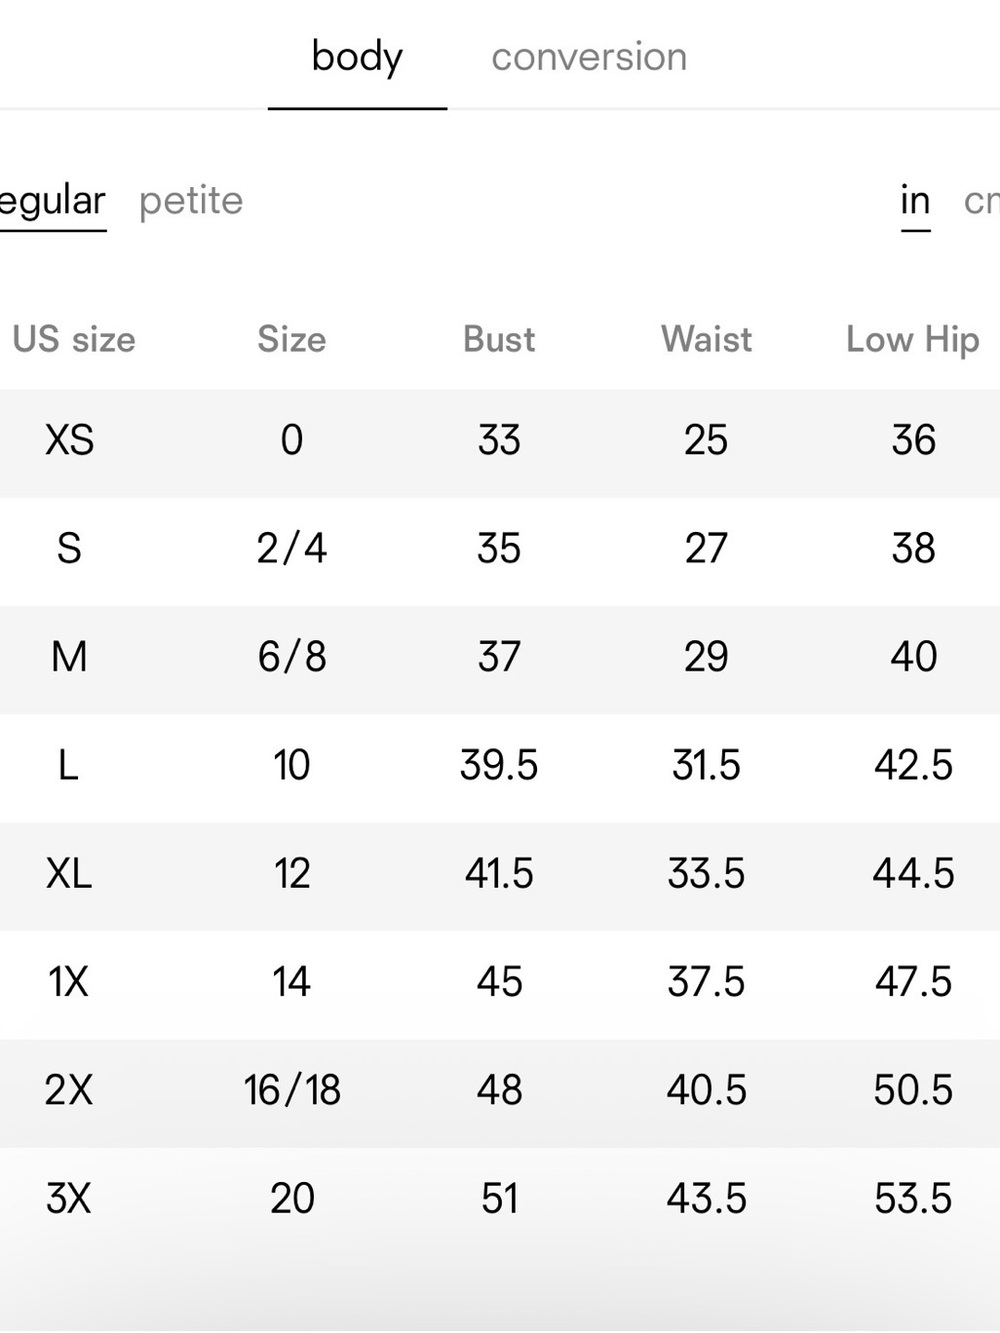Screen dimensions: 1000x1333
Task: Select the XS size row
Action: point(500,442)
